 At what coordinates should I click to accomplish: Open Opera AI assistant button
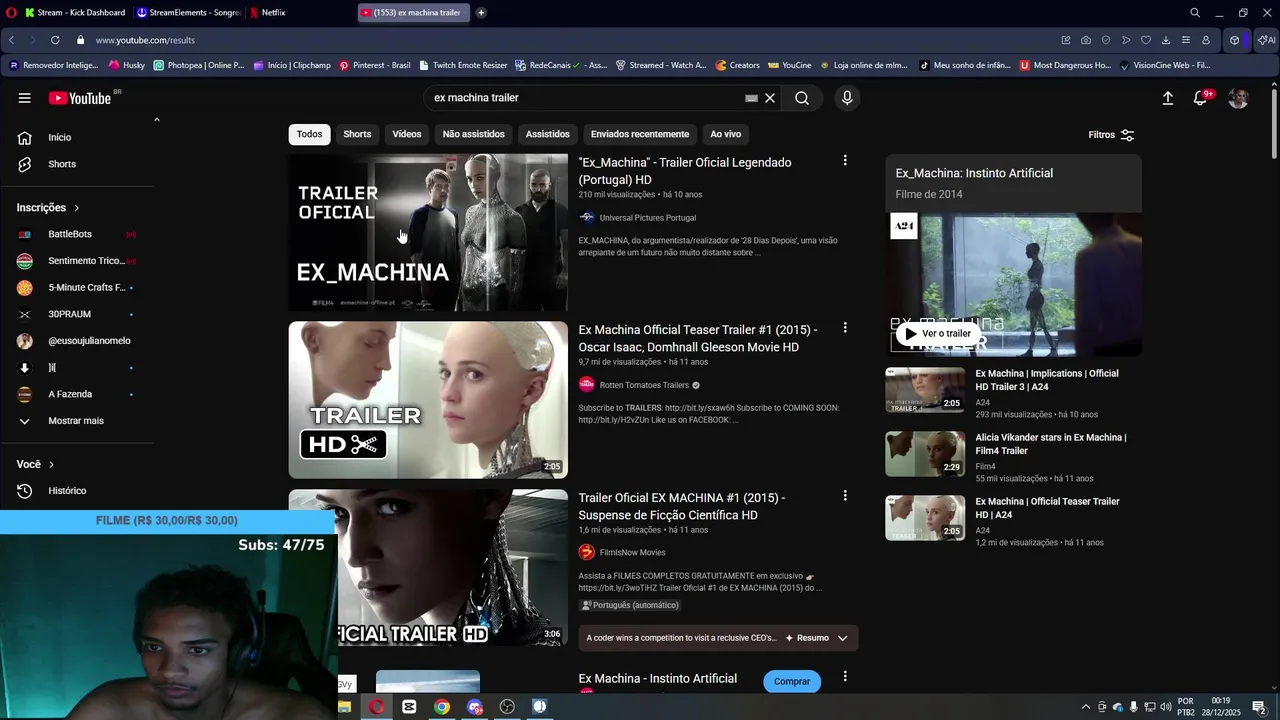1266,40
